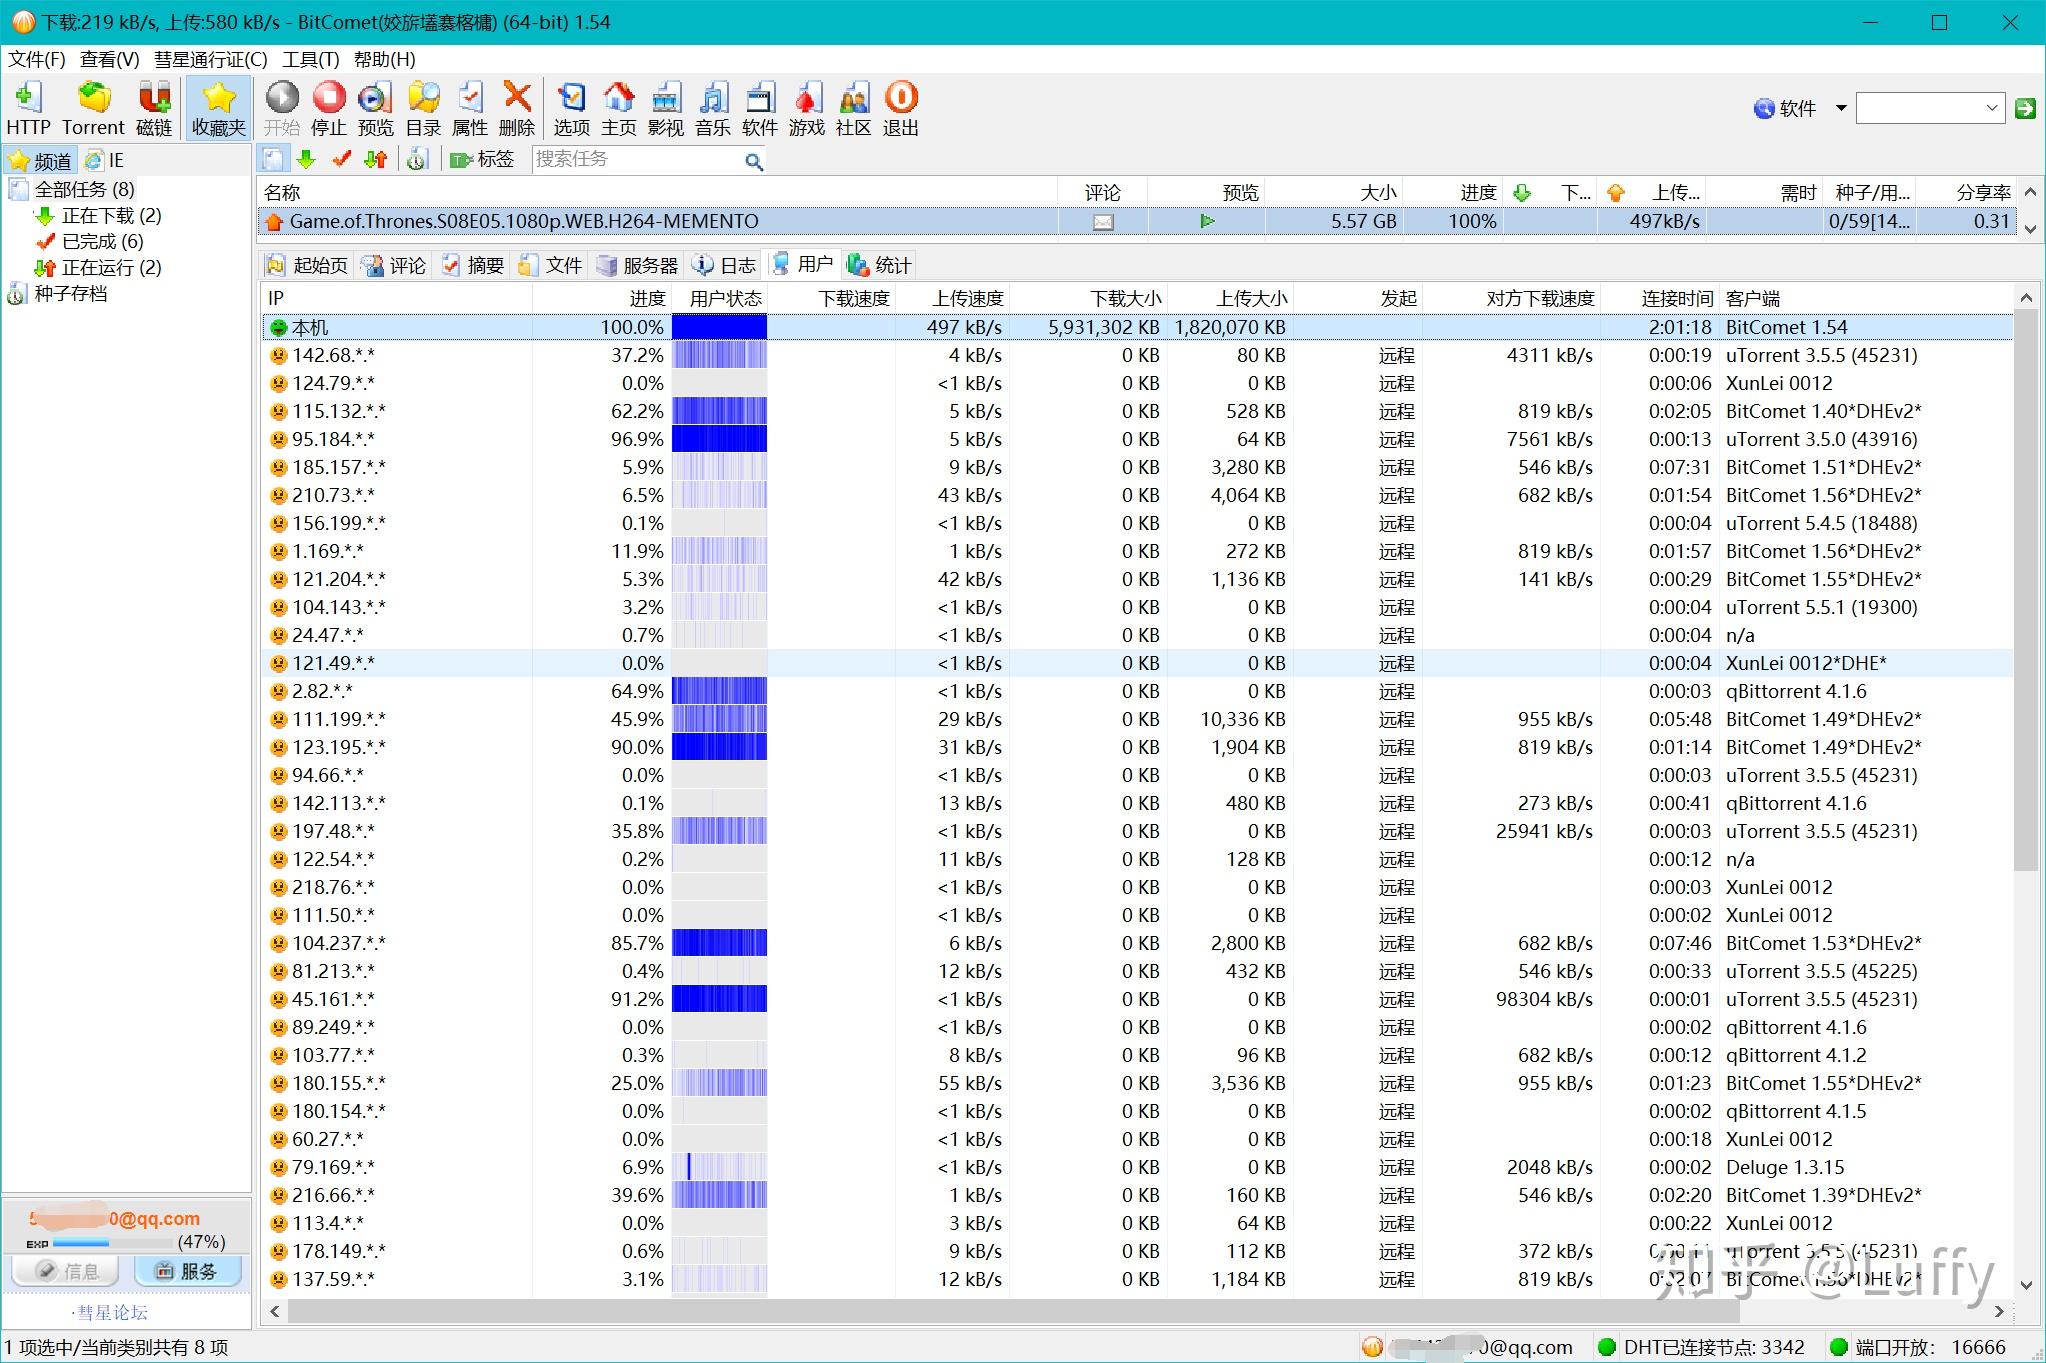The image size is (2046, 1363).
Task: Click DHT已连接节点 green status indicator
Action: [x=1607, y=1347]
